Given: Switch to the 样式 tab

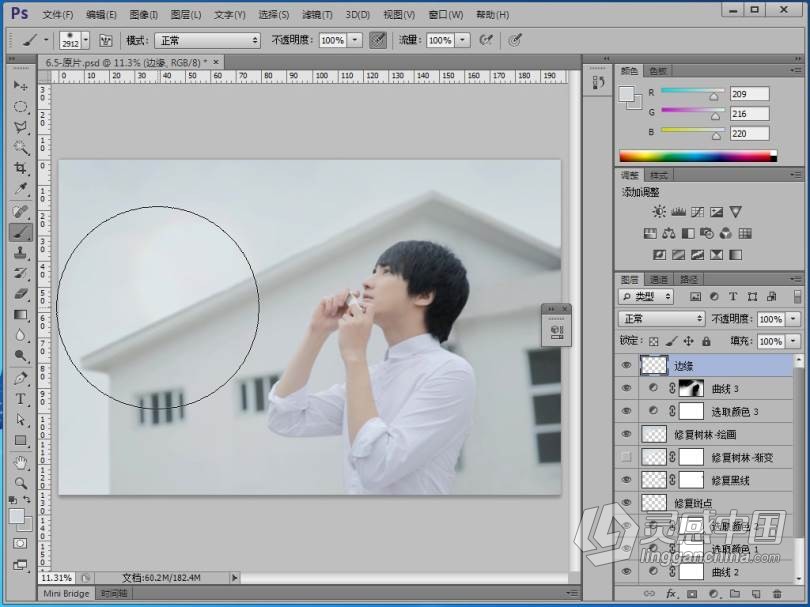Looking at the screenshot, I should (x=659, y=175).
